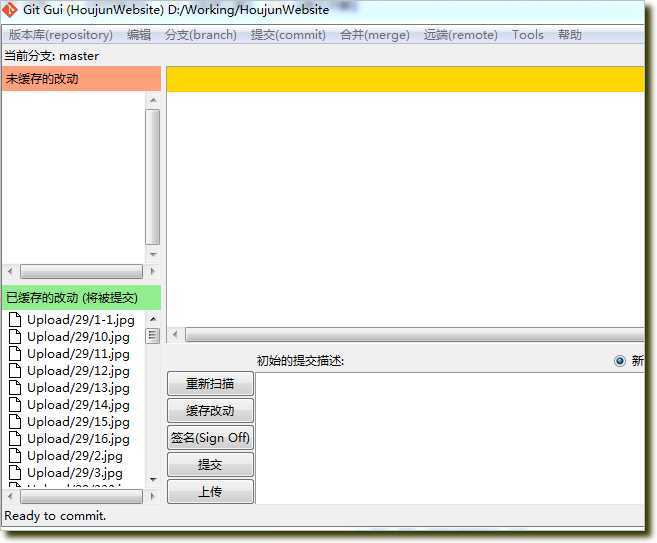This screenshot has height=543, width=657.
Task: Open the 帮助 menu
Action: 569,35
